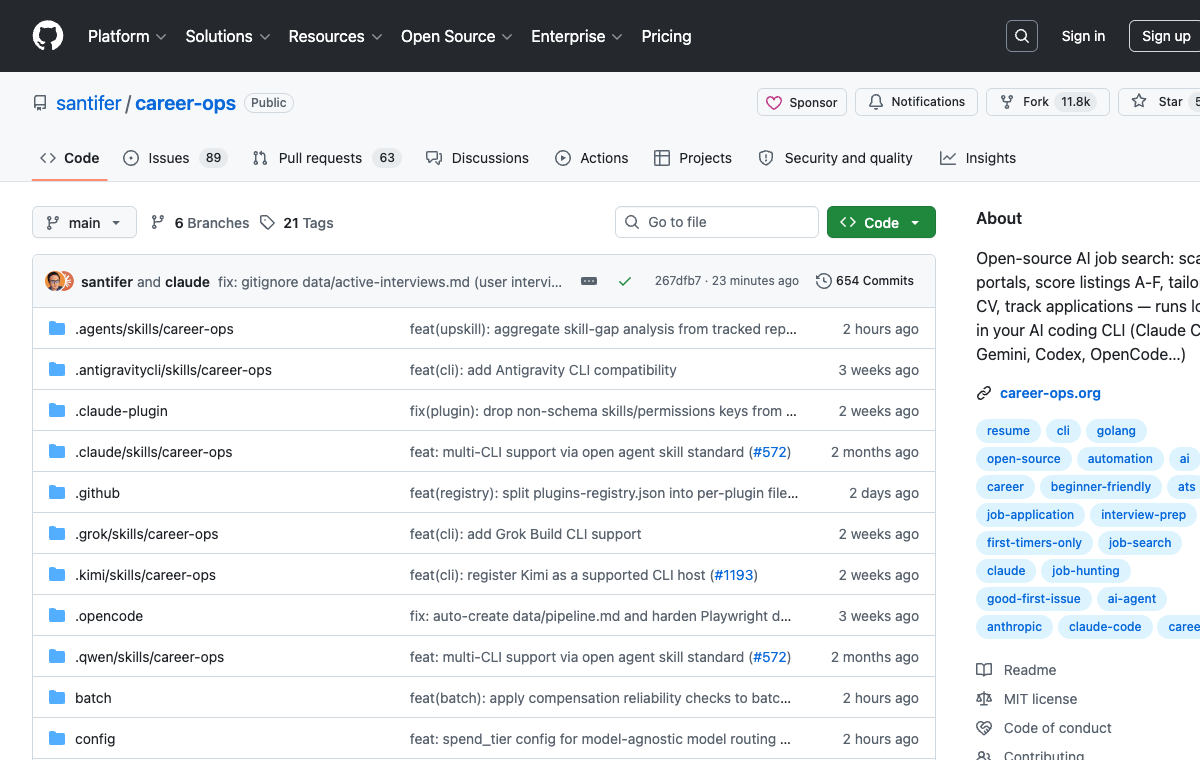Open the green Code dropdown button
Viewport: 1200px width, 760px height.
point(881,222)
